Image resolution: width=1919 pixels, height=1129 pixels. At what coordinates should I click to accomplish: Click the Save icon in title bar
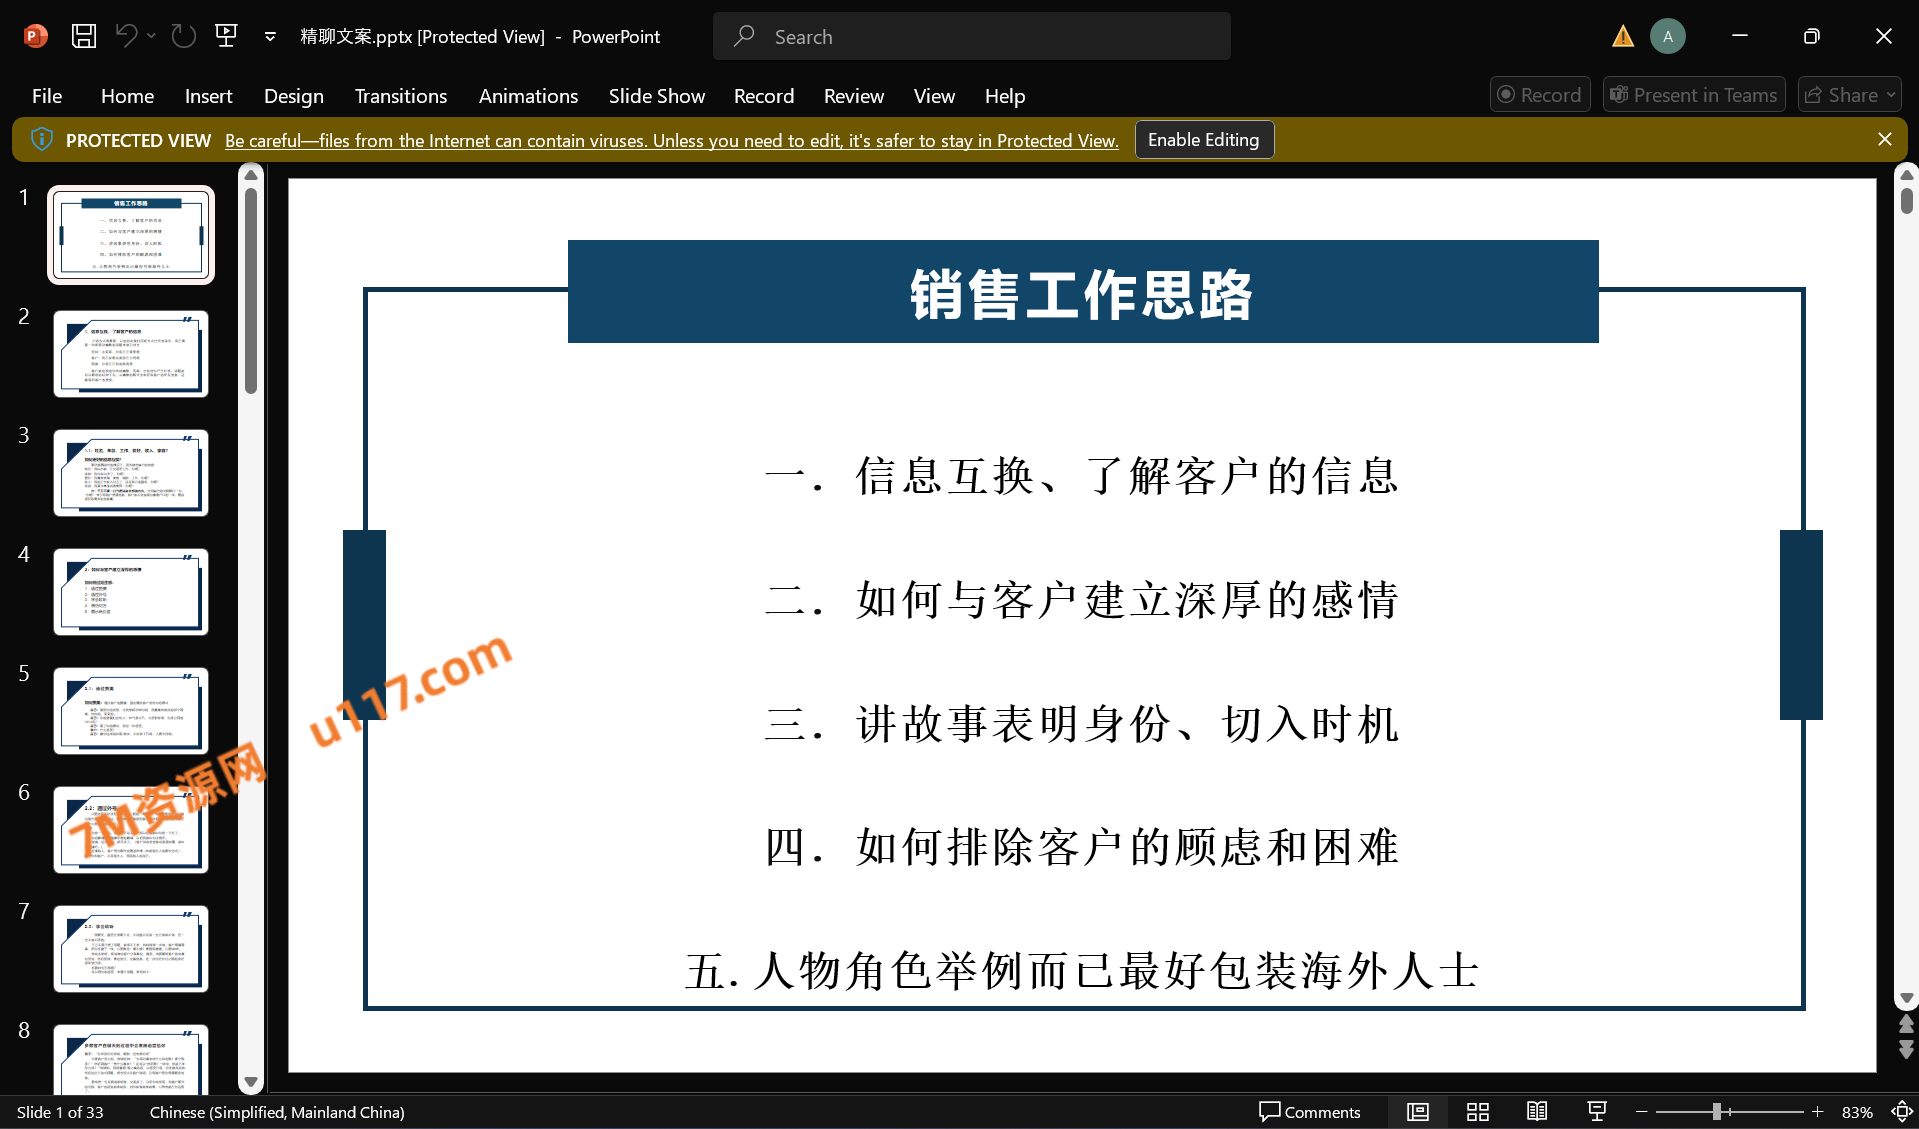click(84, 37)
